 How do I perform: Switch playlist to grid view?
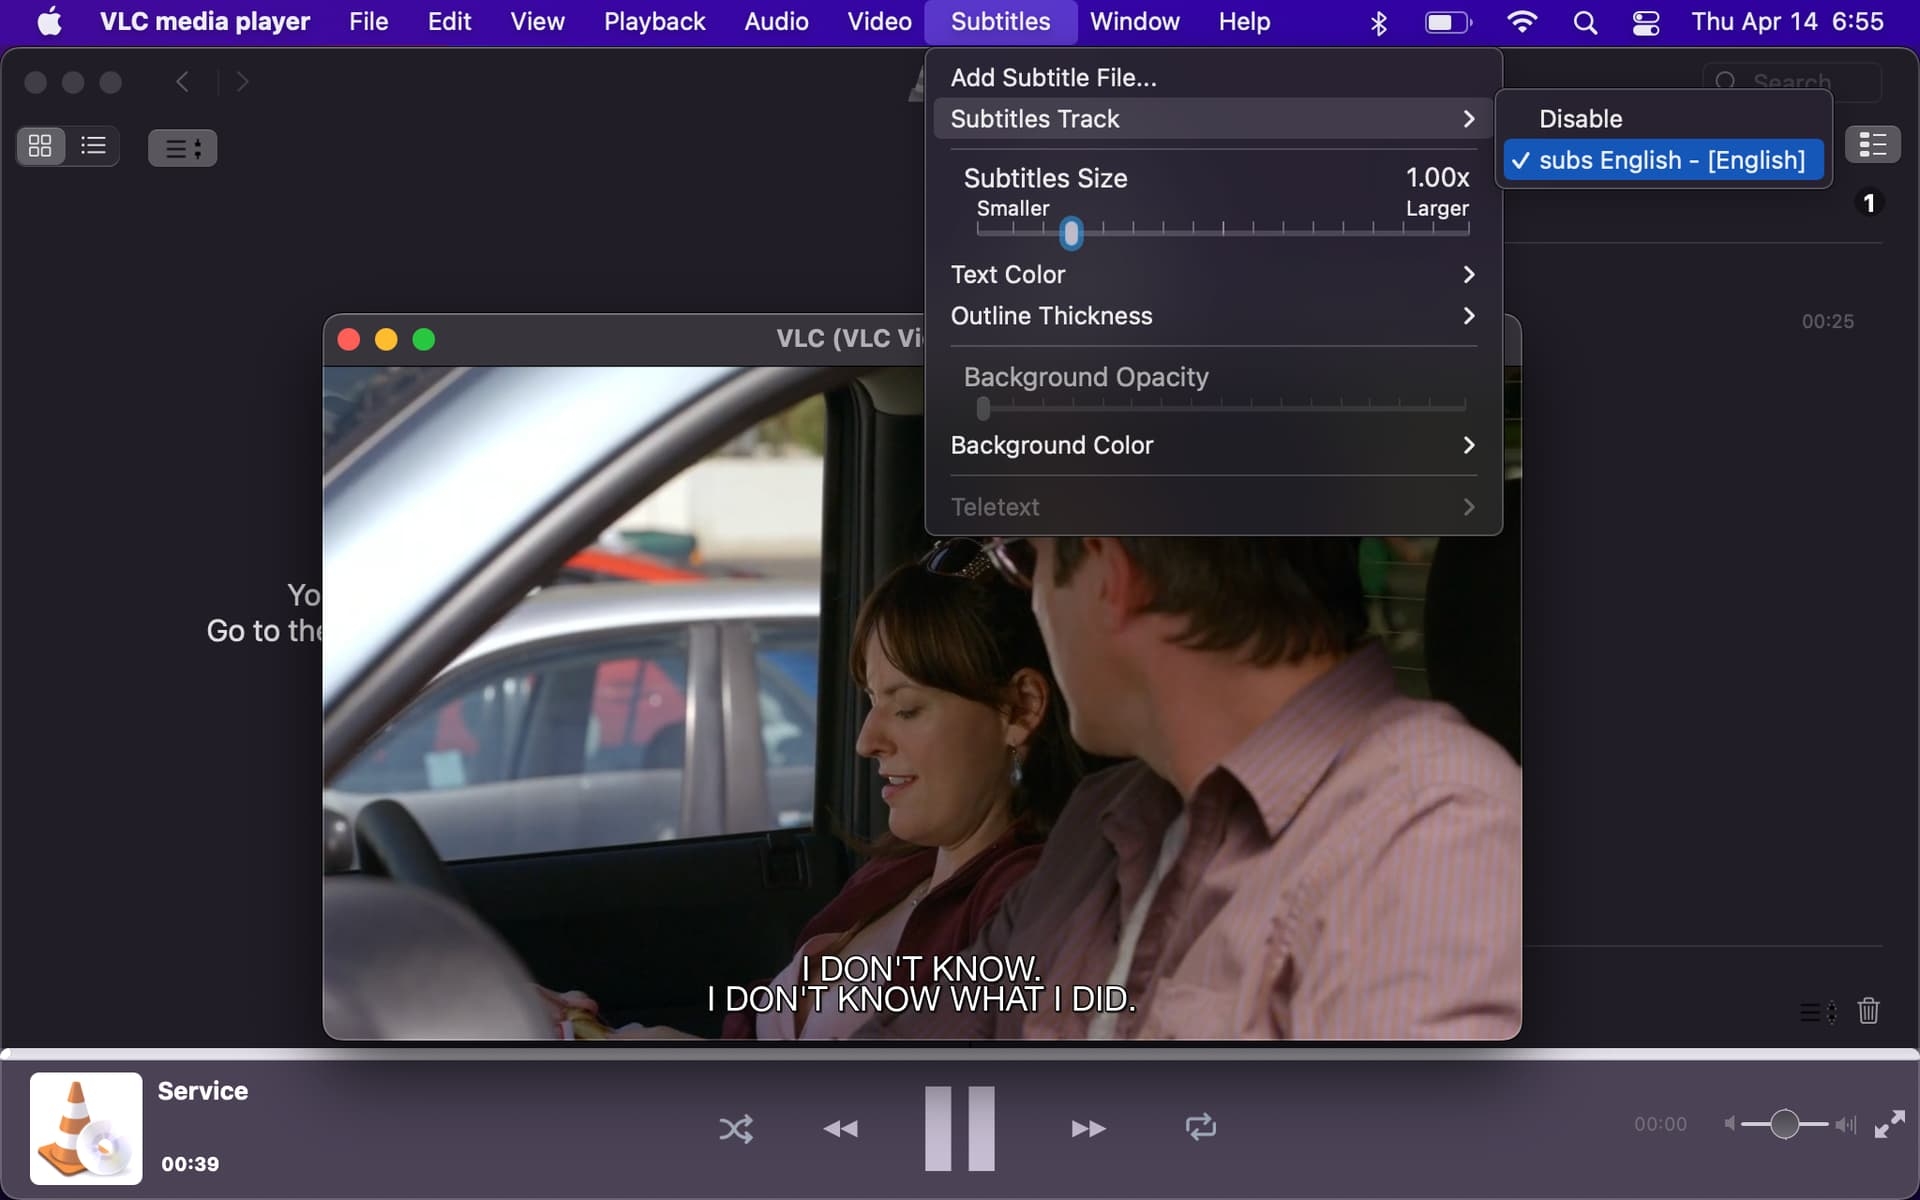(39, 145)
